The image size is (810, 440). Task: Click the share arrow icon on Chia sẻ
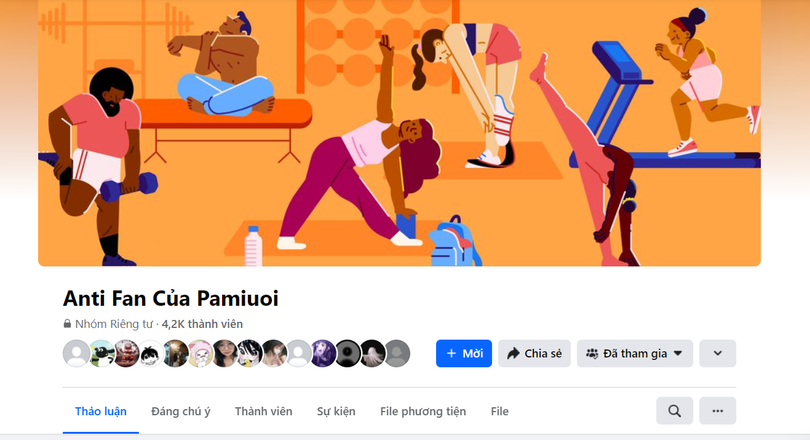513,353
